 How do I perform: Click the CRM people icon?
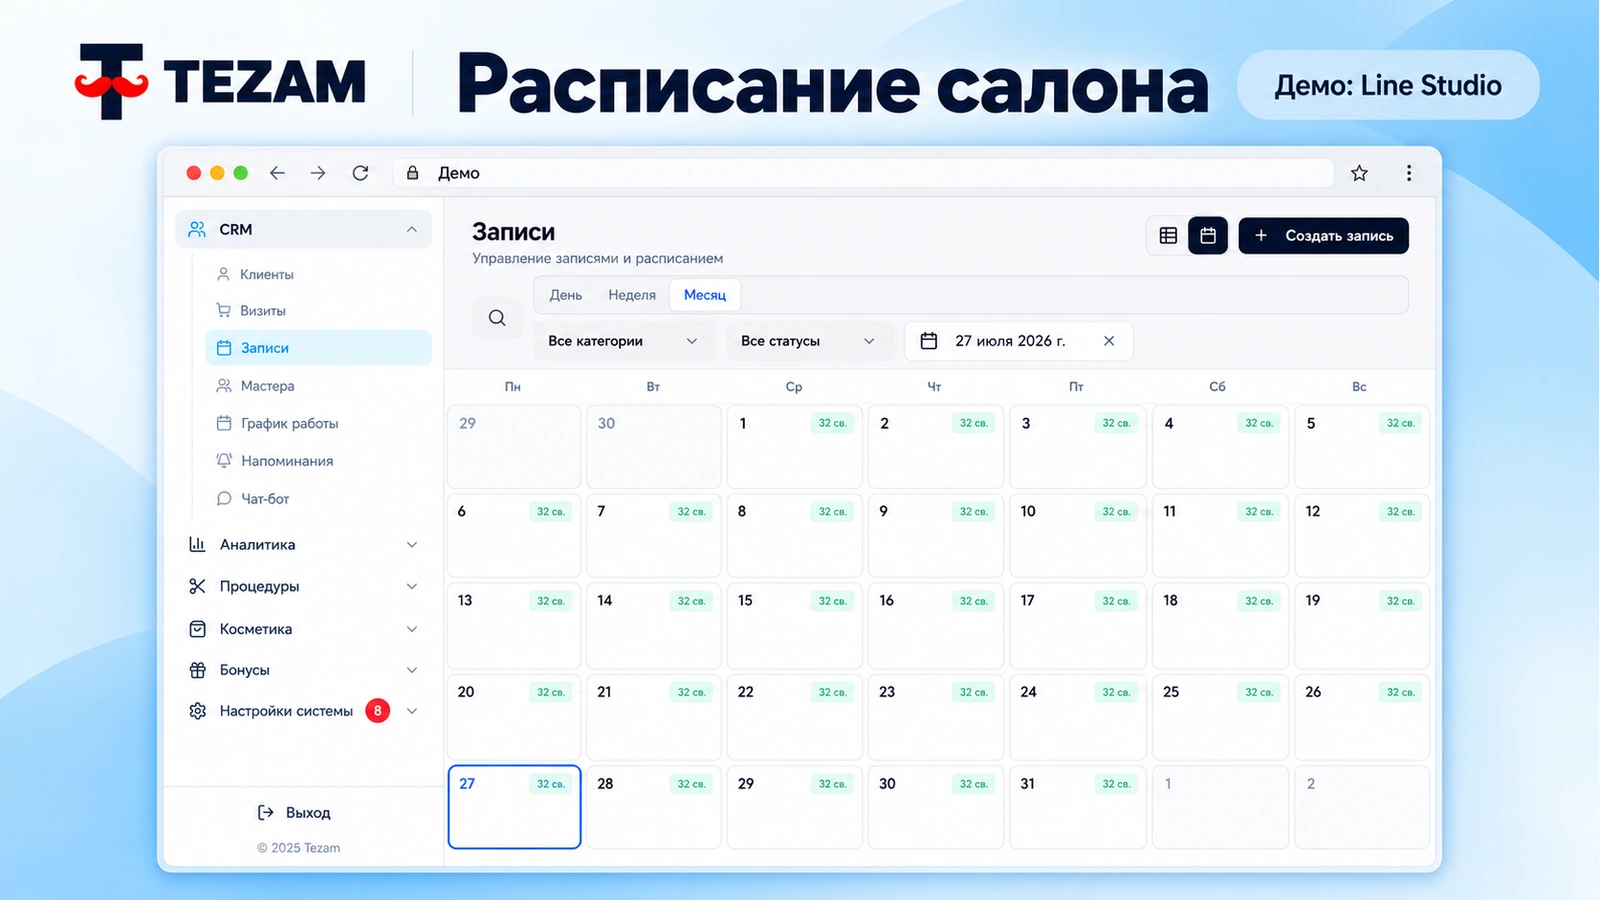tap(197, 229)
